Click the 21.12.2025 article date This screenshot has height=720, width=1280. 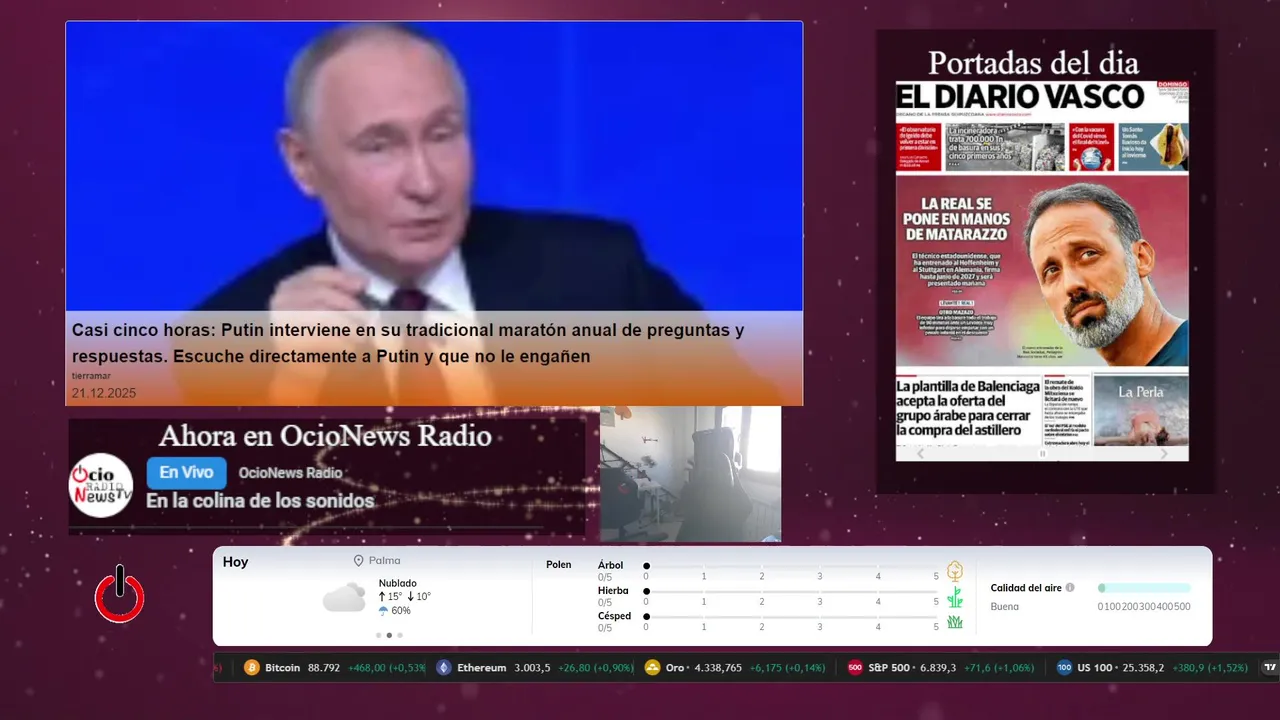104,393
